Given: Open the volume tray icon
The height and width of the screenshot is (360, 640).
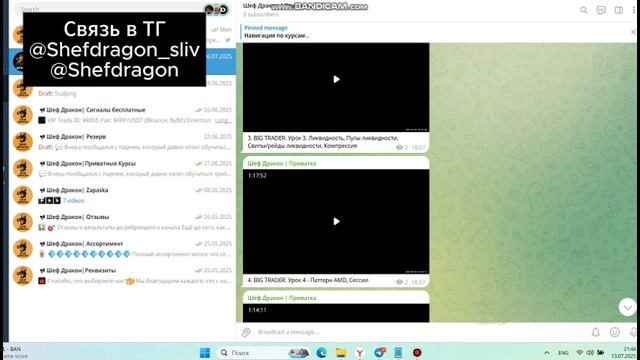Looking at the screenshot, I should 590,352.
